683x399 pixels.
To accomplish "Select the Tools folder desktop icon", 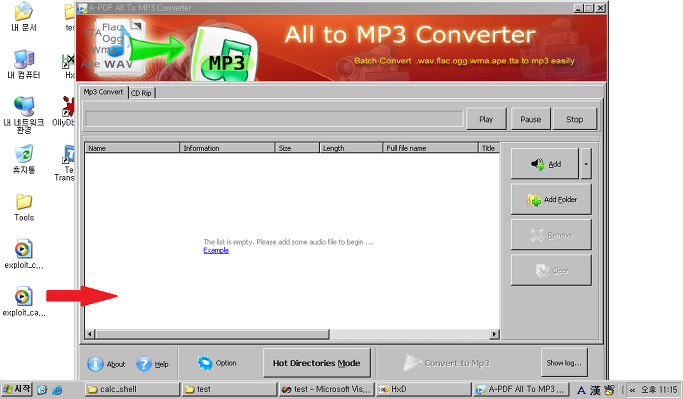I will (x=24, y=208).
